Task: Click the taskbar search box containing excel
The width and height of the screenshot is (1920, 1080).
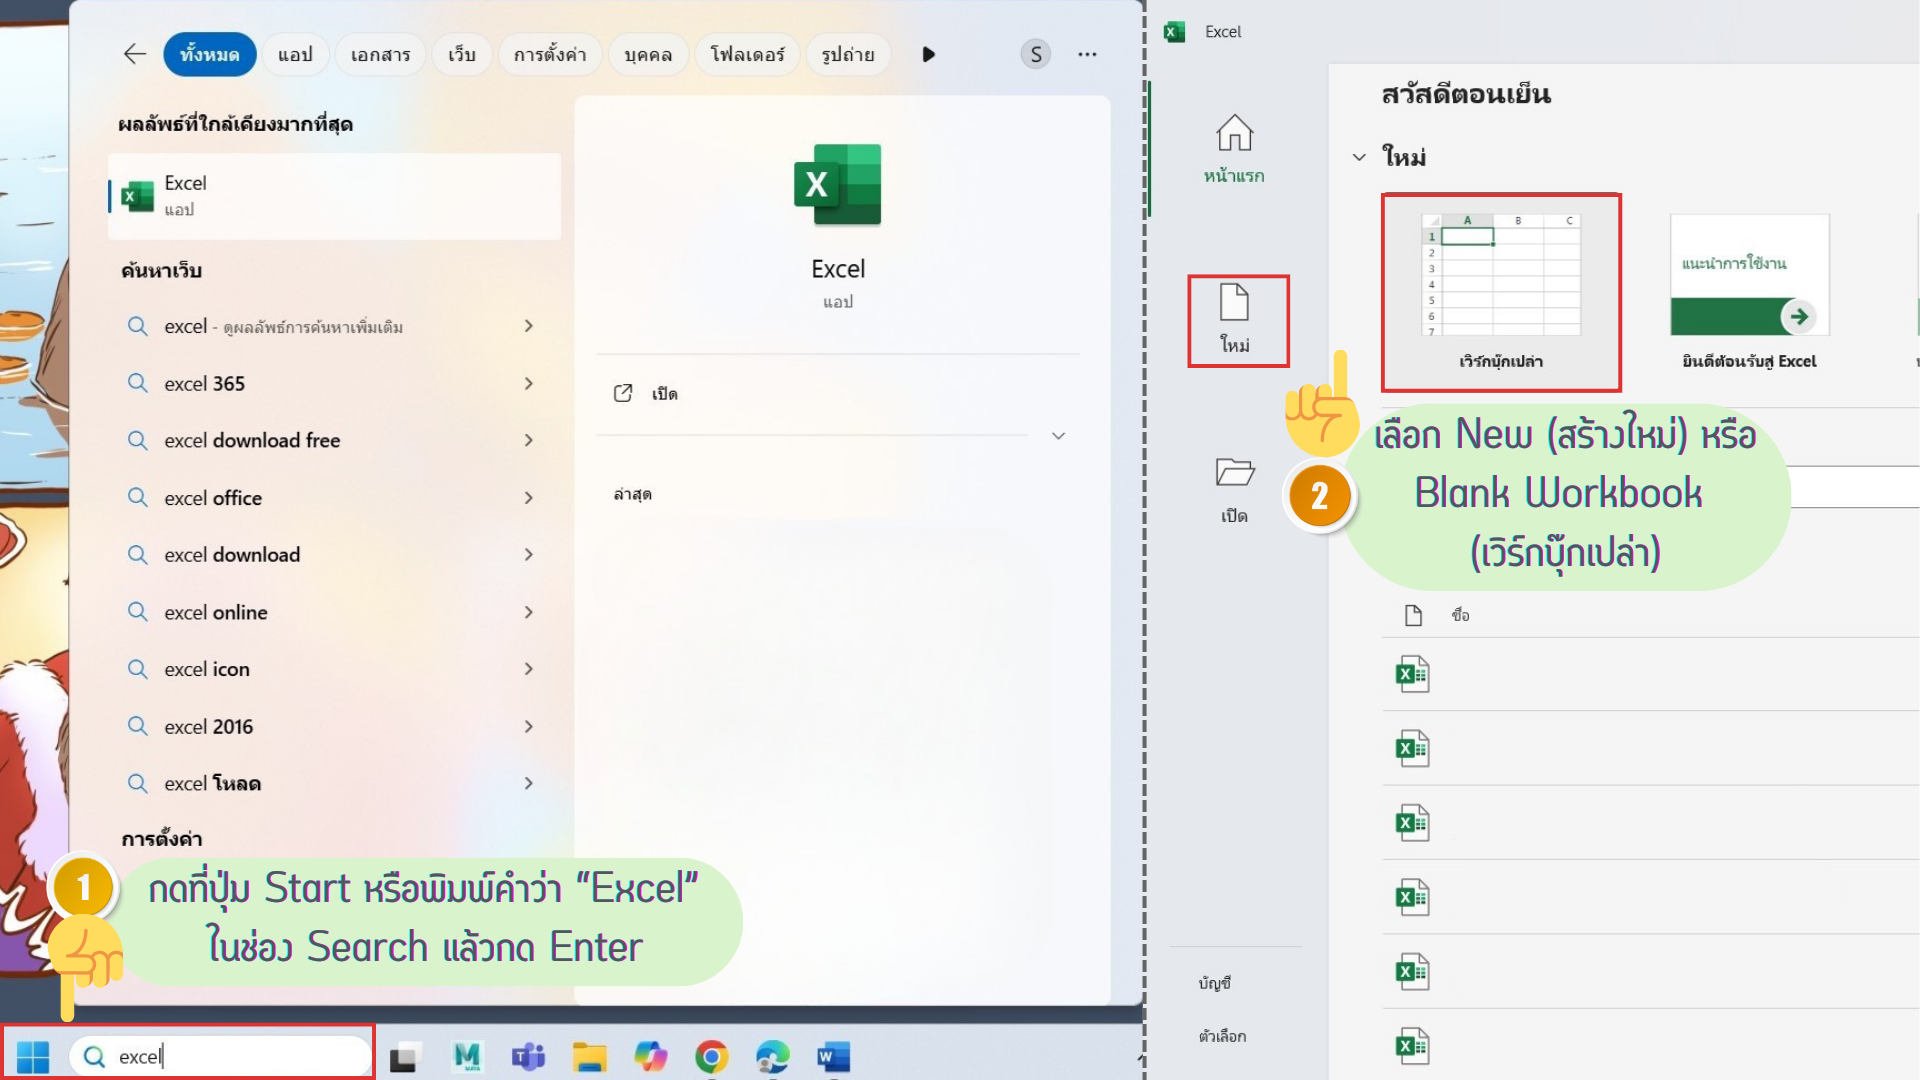Action: [x=220, y=1056]
